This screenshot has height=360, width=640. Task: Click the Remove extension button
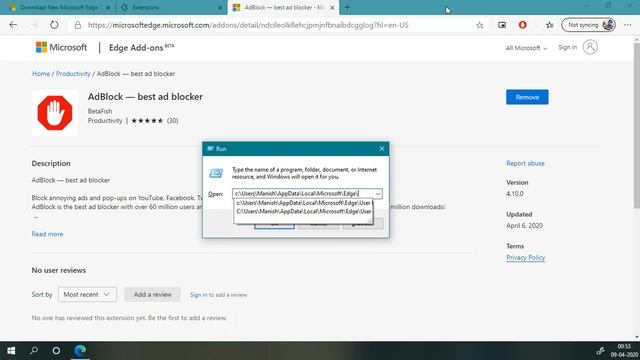click(x=527, y=97)
